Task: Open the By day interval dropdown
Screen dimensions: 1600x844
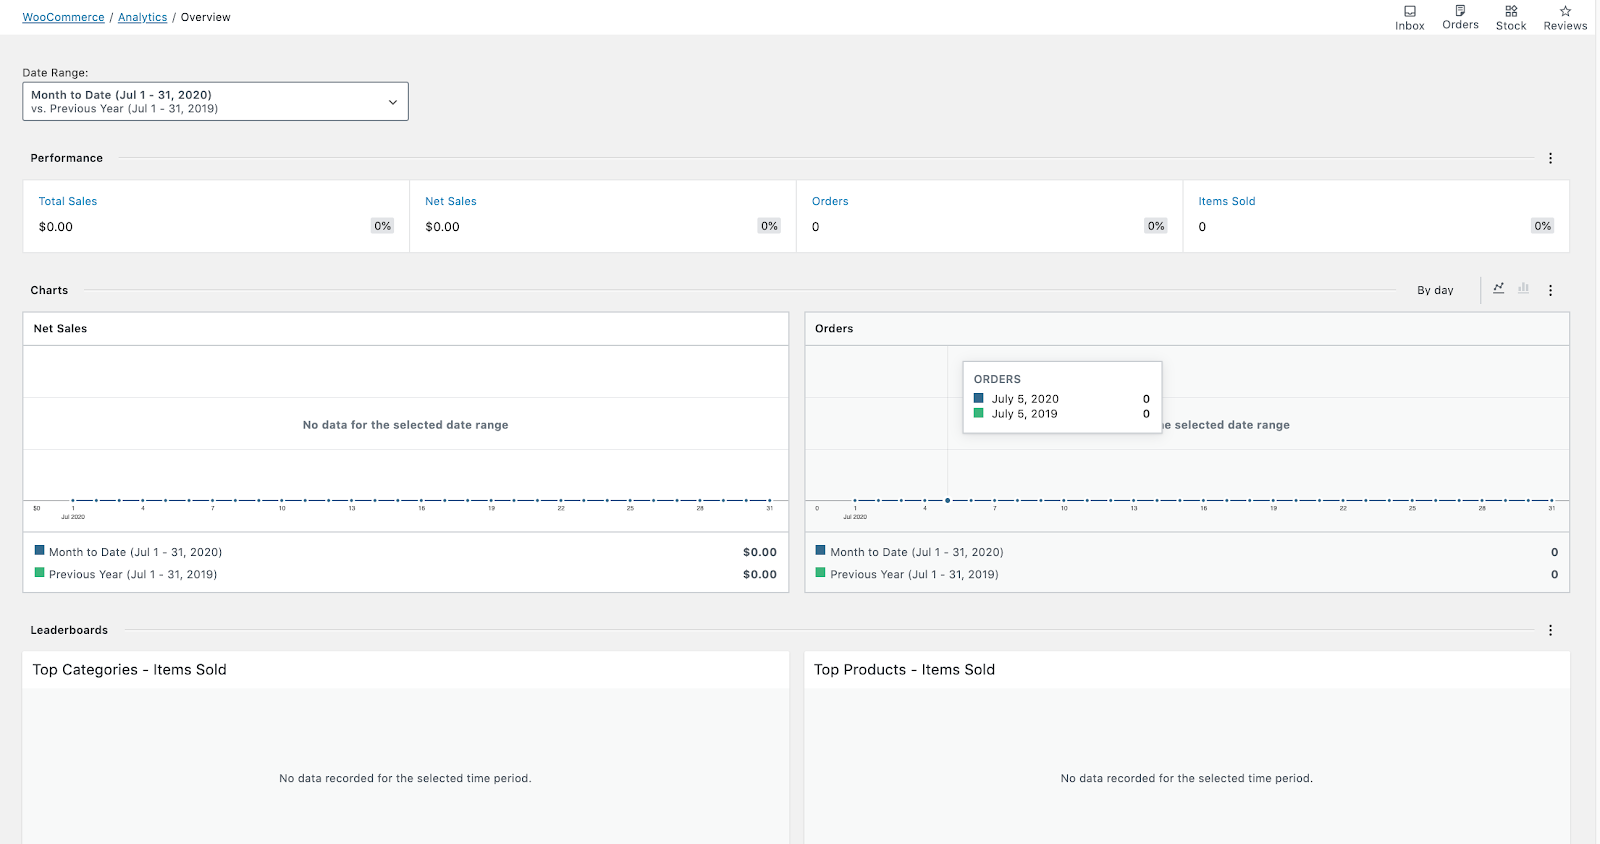Action: pos(1435,290)
